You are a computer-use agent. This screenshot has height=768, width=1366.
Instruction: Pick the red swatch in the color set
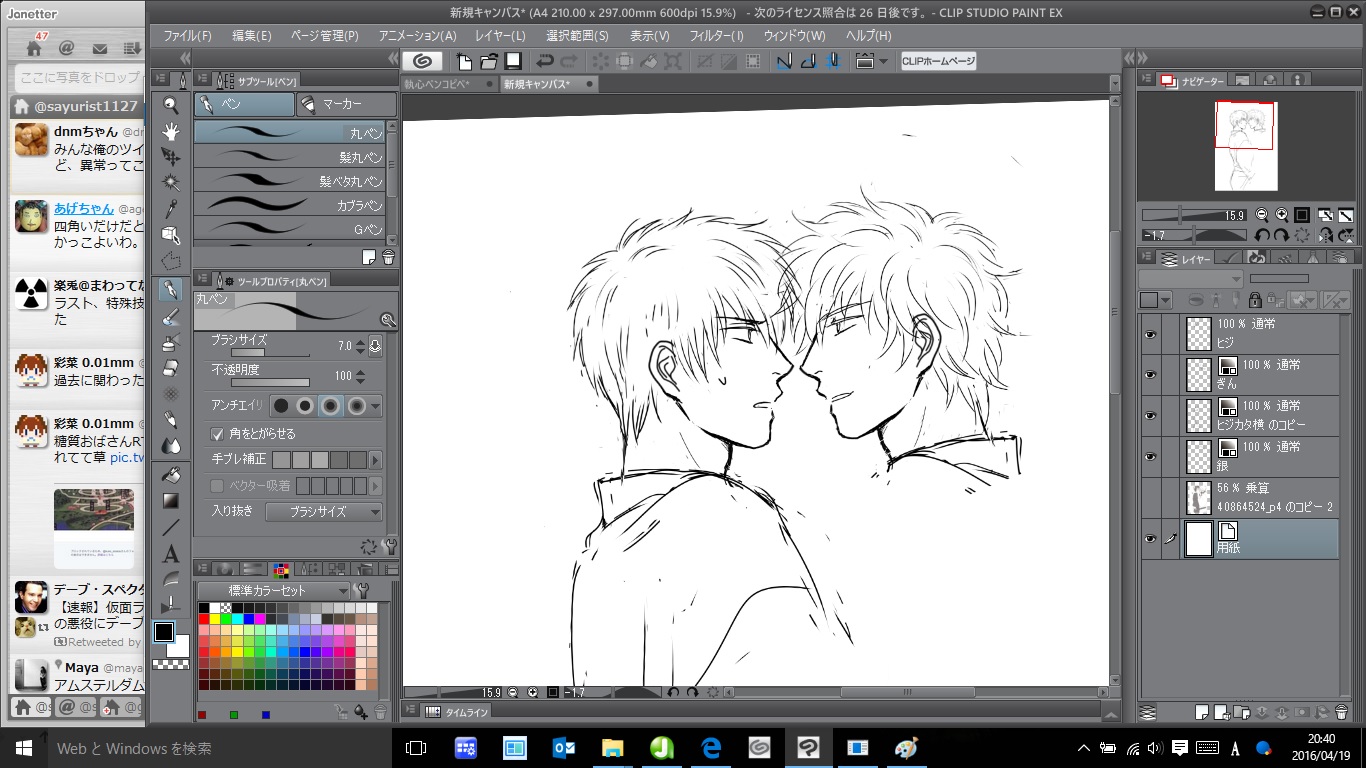(204, 619)
